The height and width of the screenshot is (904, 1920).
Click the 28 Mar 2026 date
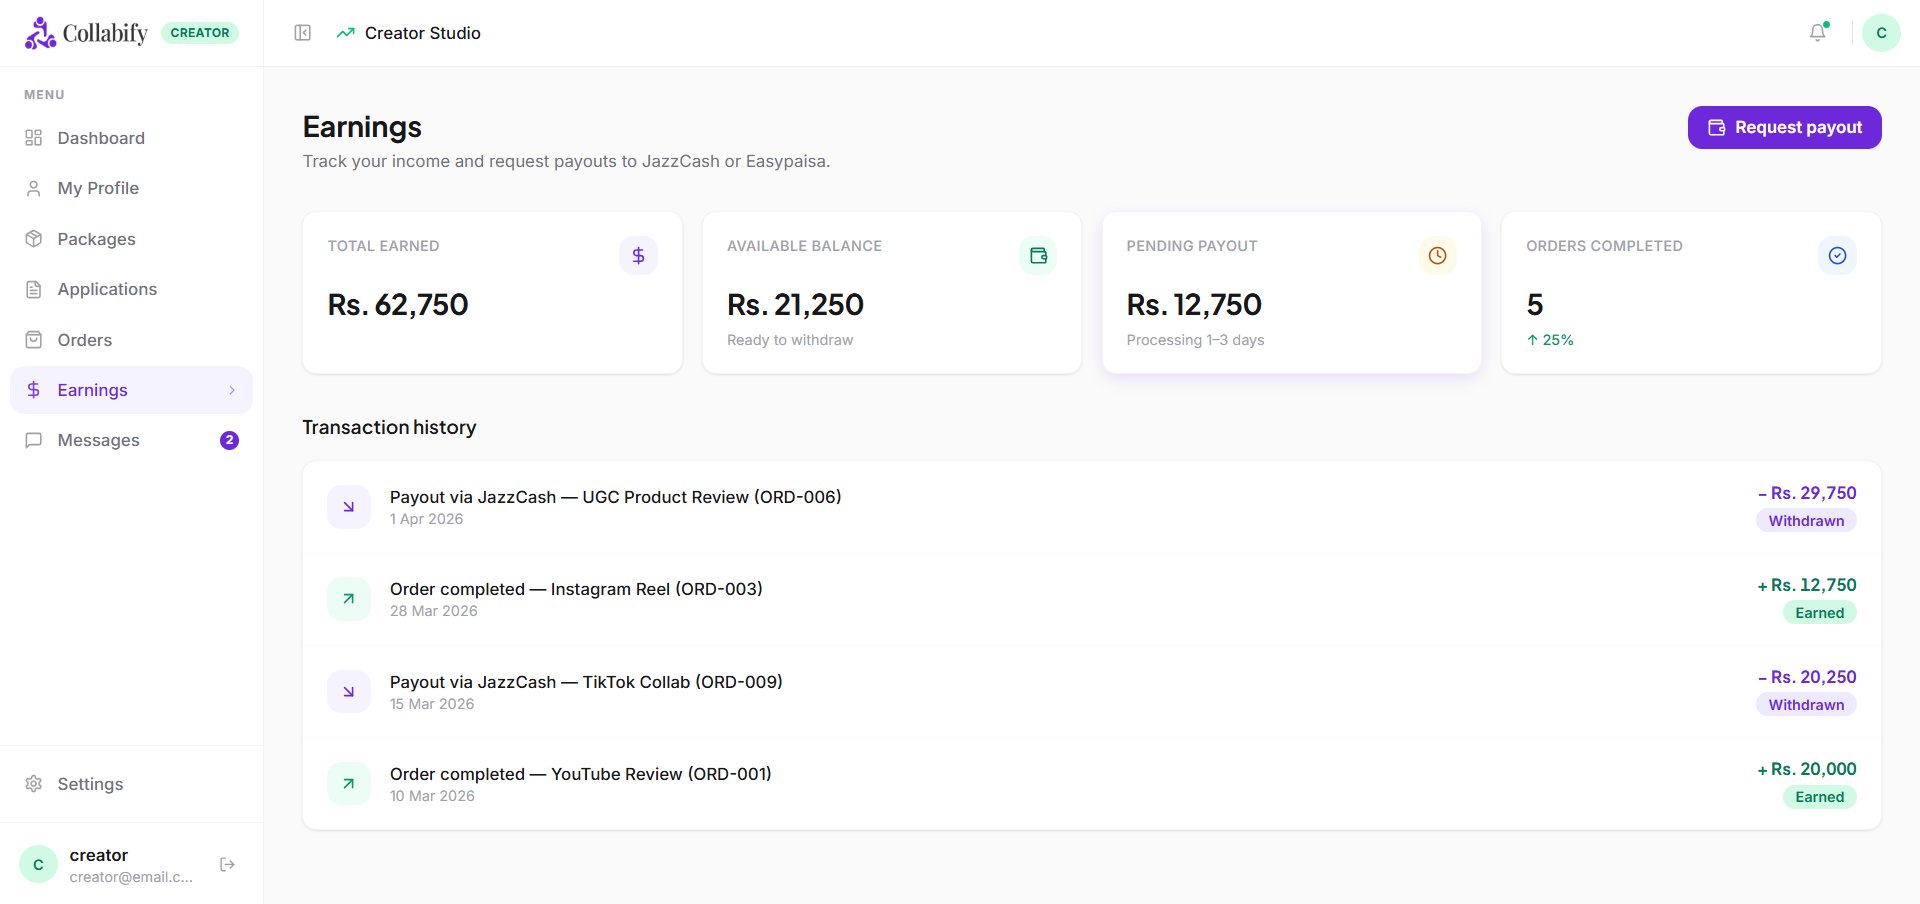tap(434, 611)
